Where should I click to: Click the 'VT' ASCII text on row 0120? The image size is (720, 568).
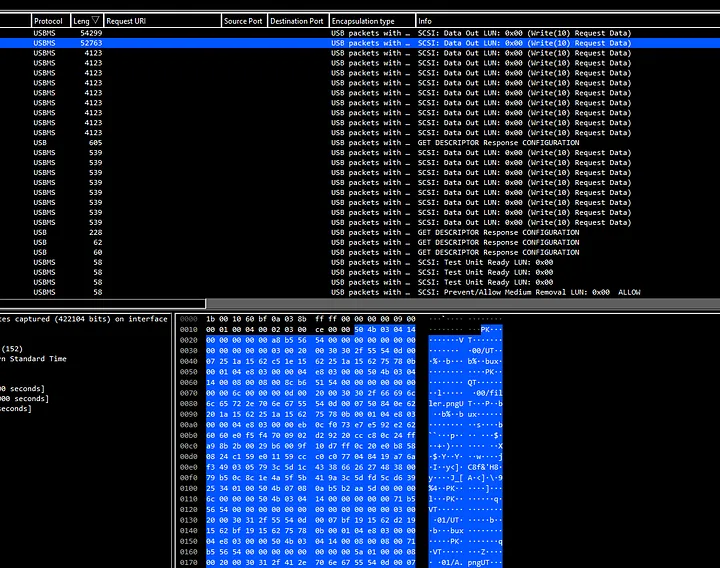(434, 510)
